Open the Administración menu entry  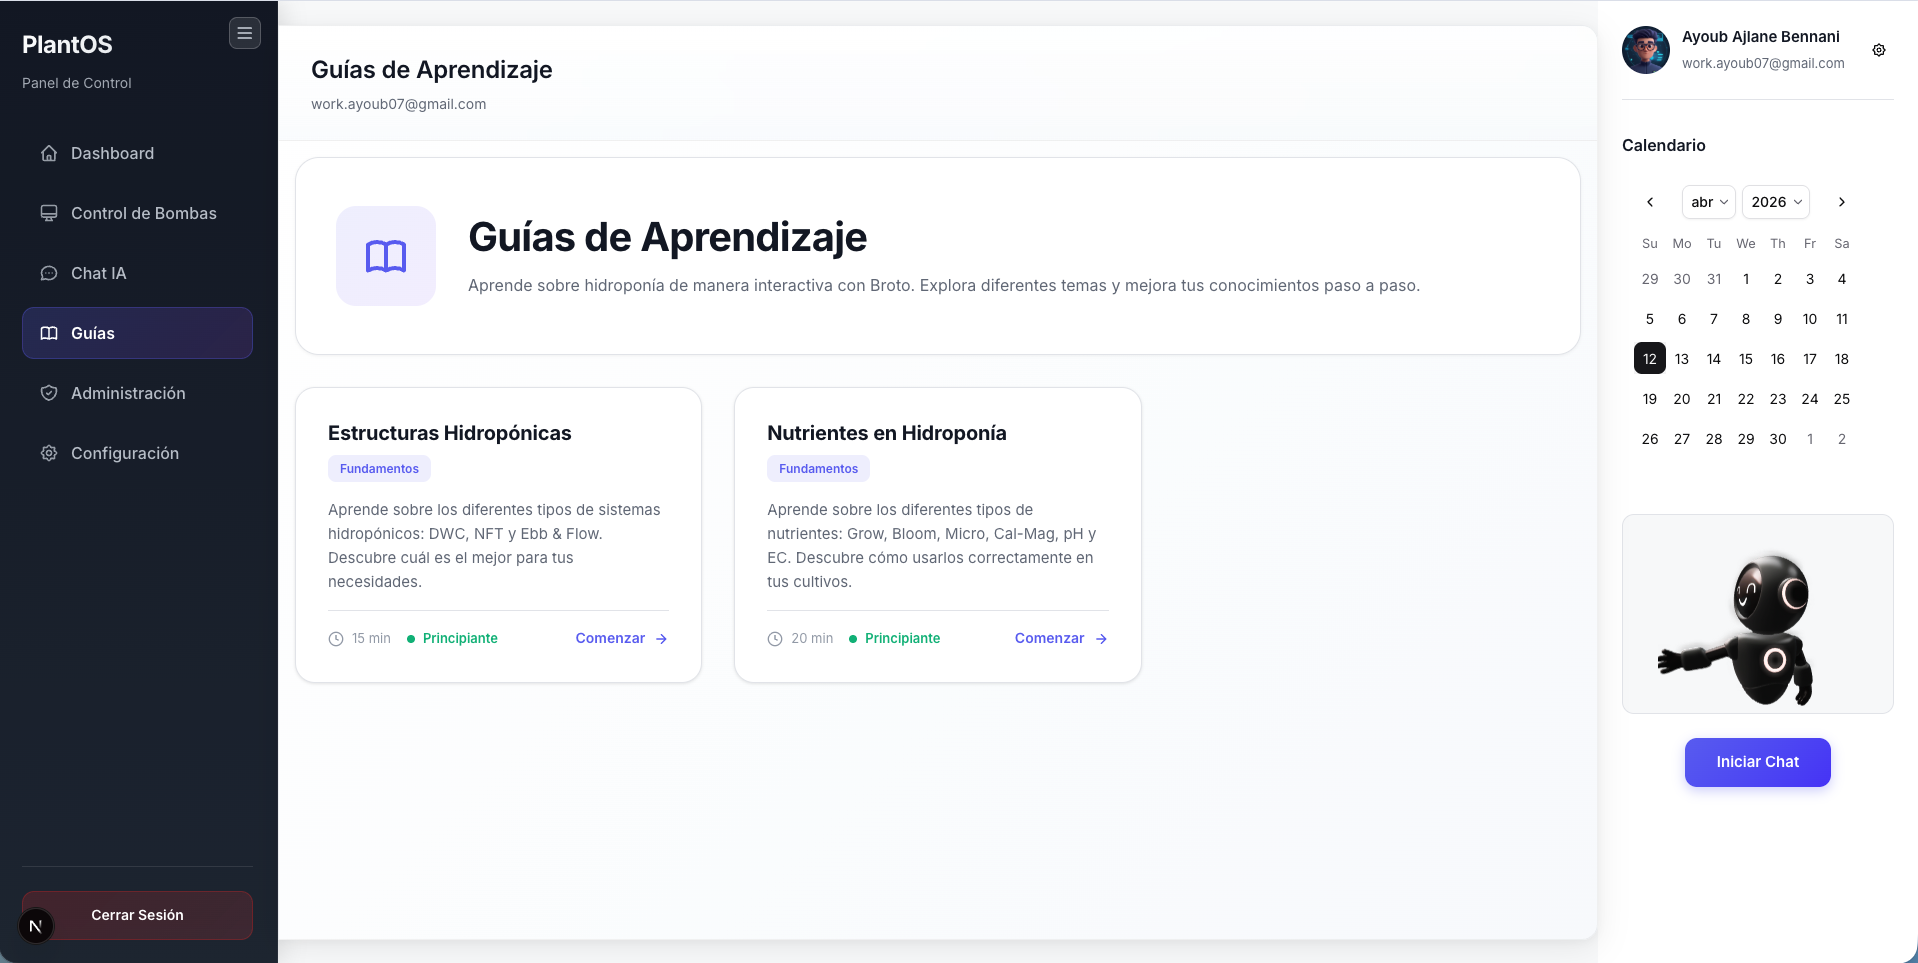(x=128, y=393)
